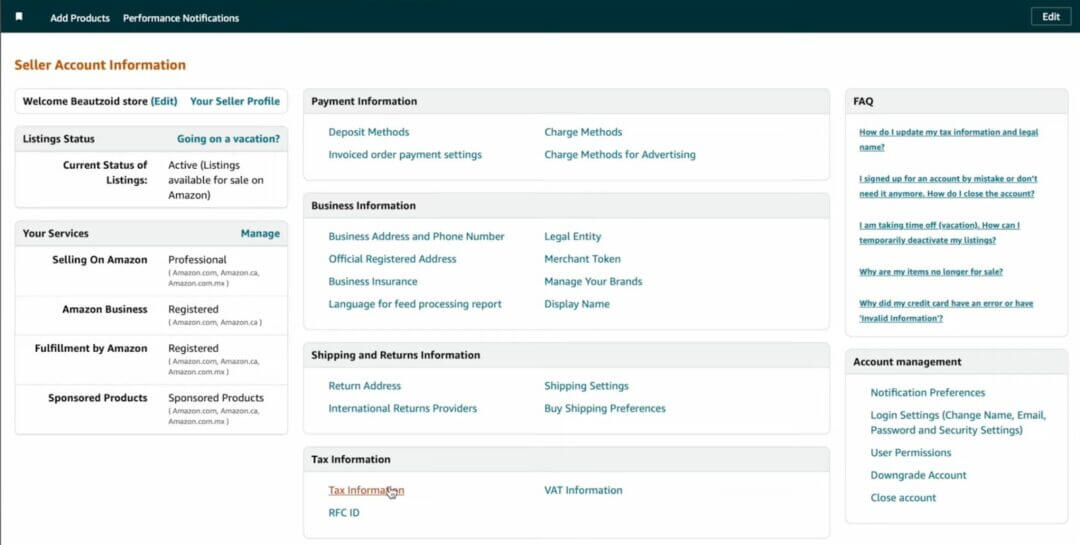The height and width of the screenshot is (545, 1080).
Task: Open International Returns Providers
Action: [x=402, y=409]
